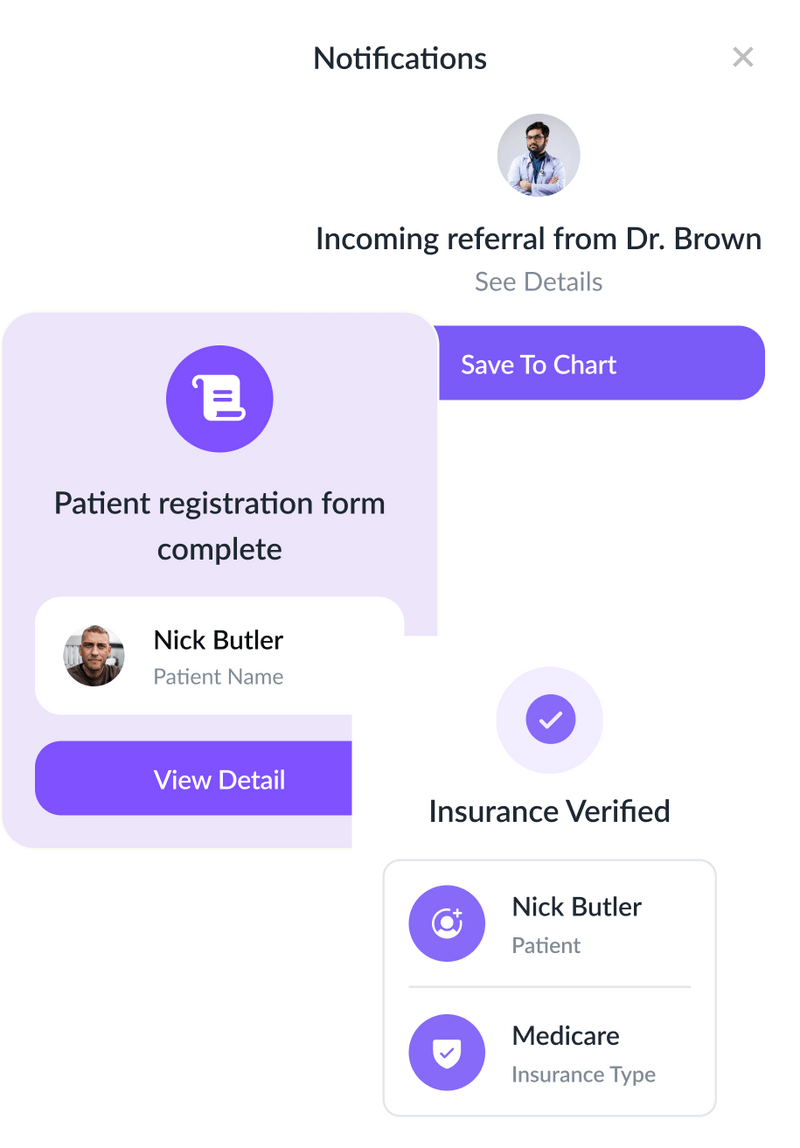This screenshot has height=1148, width=800.
Task: Open Dr. Brown's profile photo
Action: click(538, 155)
